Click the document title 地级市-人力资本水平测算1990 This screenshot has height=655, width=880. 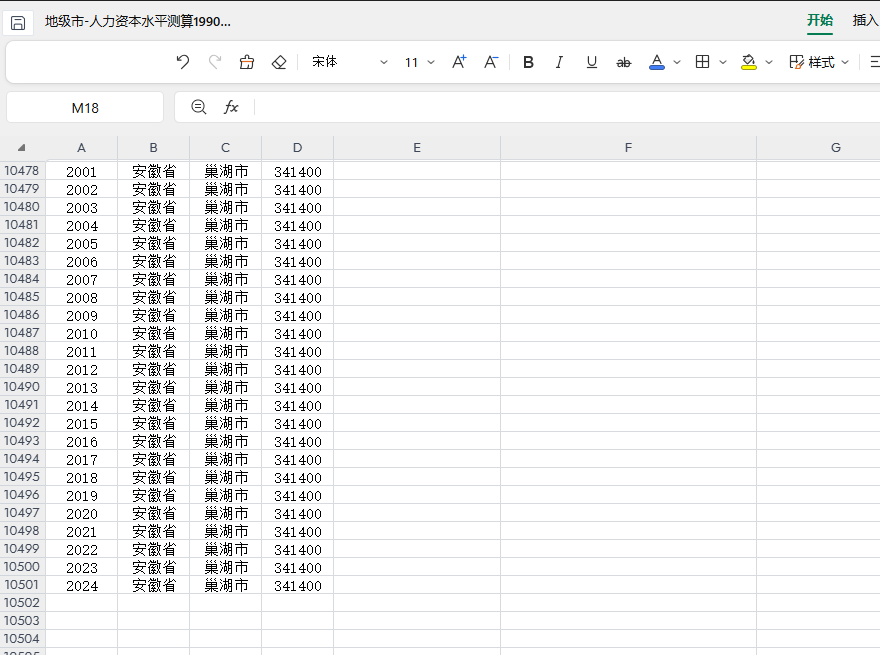point(138,22)
